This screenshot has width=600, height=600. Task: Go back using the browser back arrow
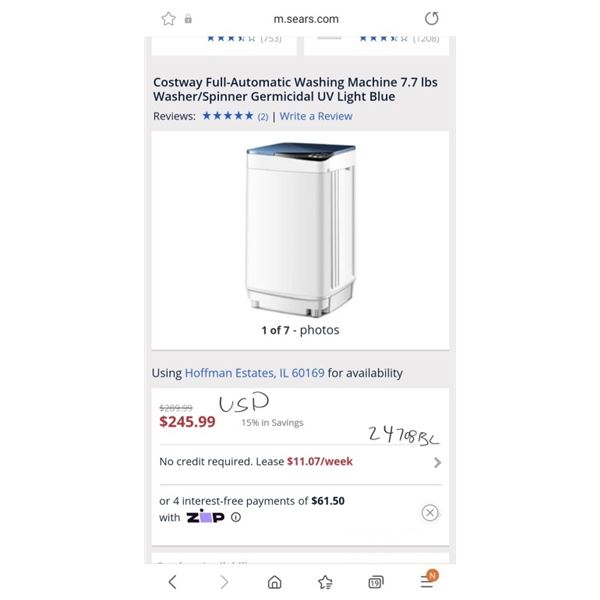173,582
